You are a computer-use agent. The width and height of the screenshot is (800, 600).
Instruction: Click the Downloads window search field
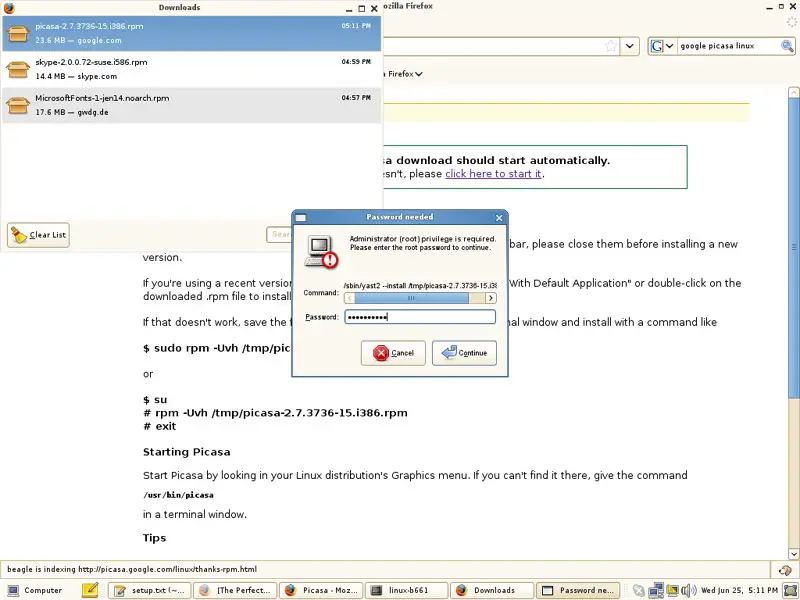click(279, 234)
